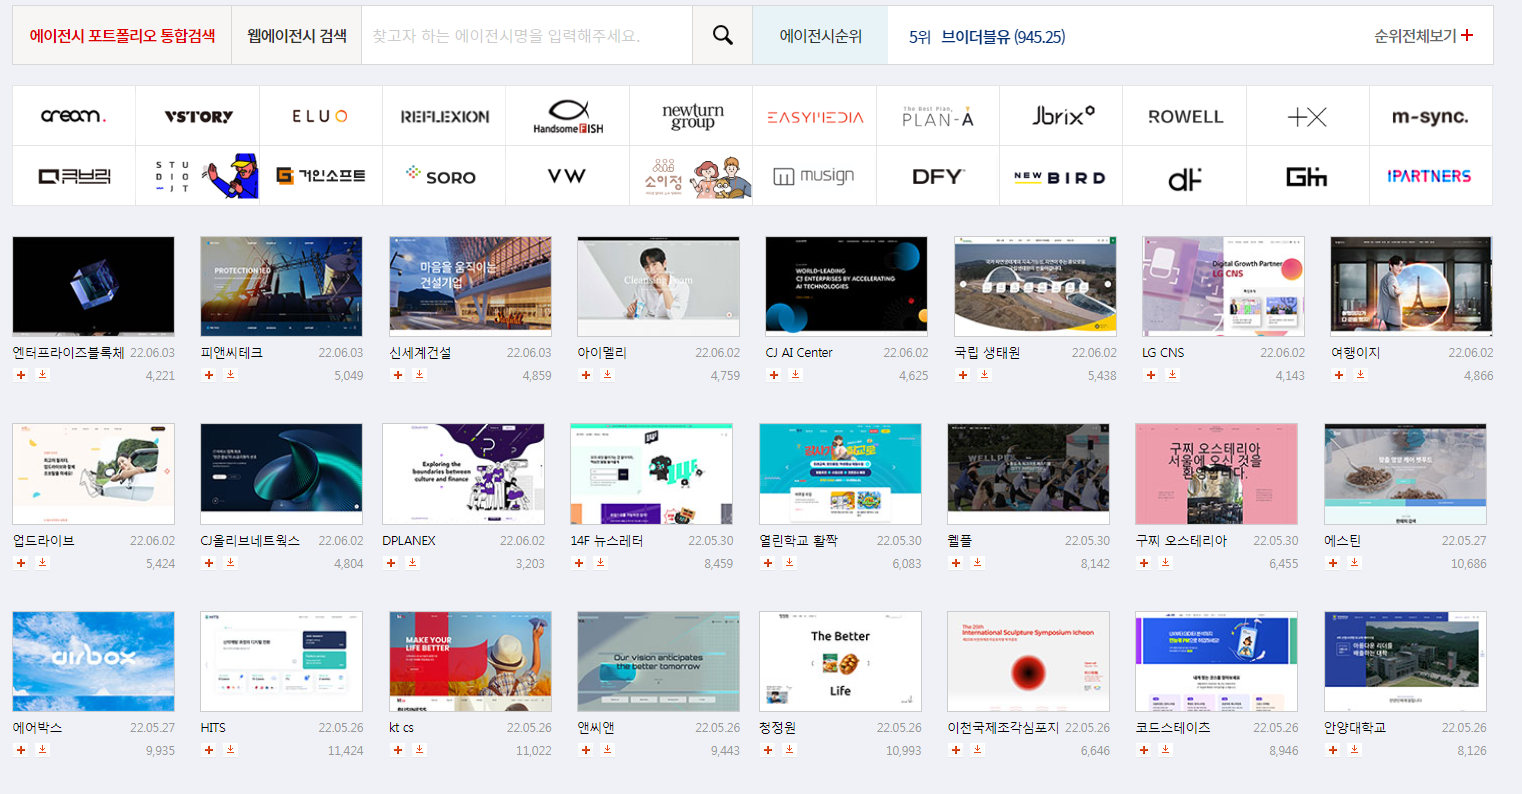Open the 거인소프트 agency logo
Screen dimensions: 1522x794
tap(321, 176)
